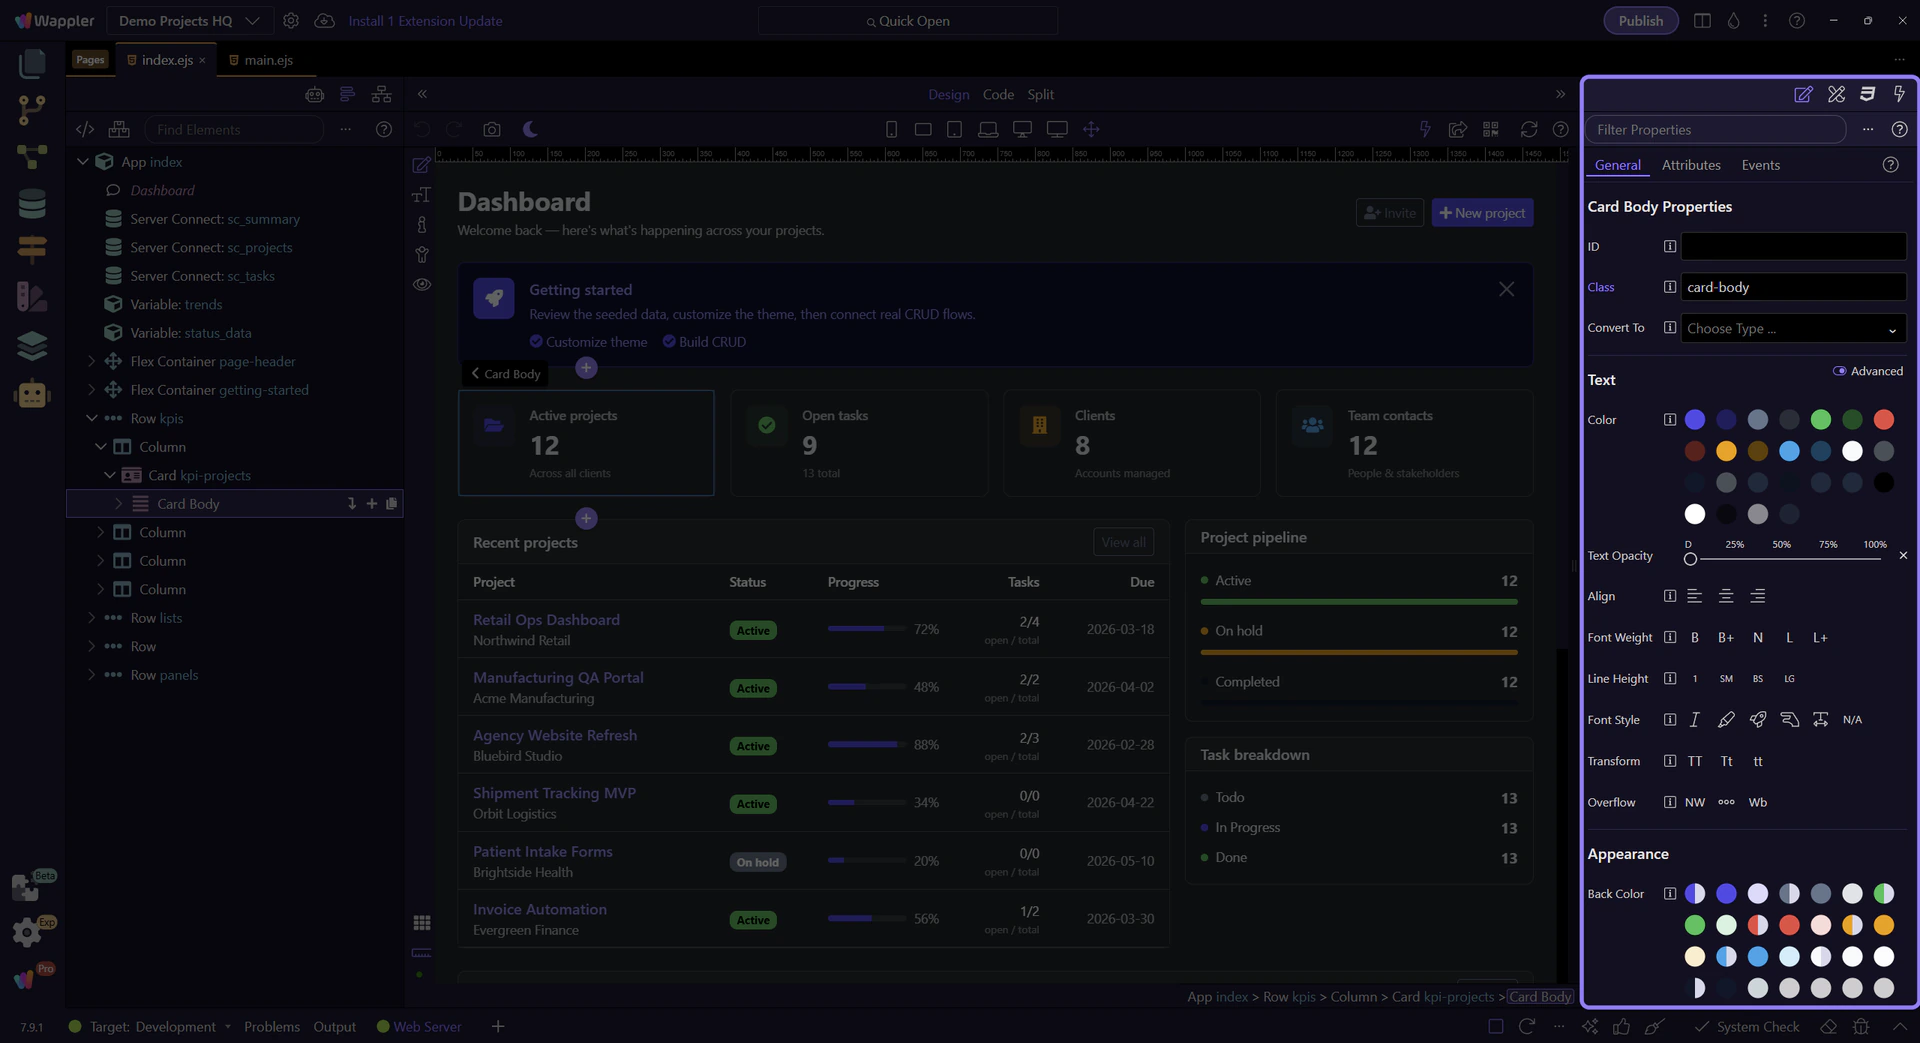Open the Database Manager sidebar icon

point(32,204)
